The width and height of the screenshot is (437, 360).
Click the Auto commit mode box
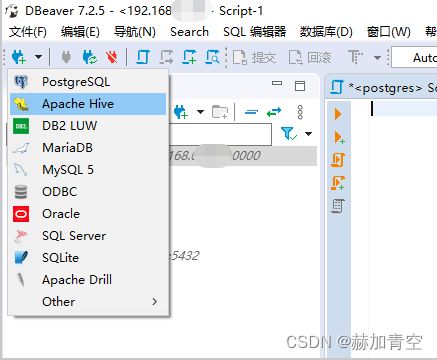pyautogui.click(x=414, y=58)
